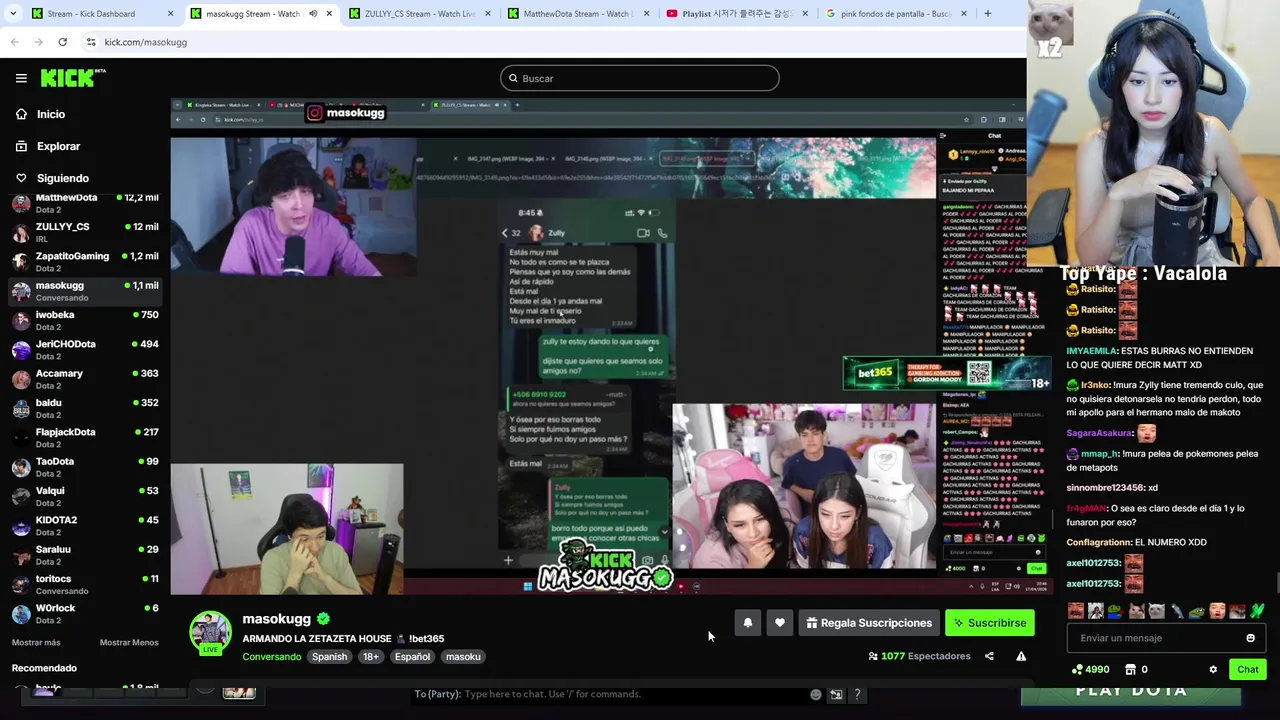Focus the Buscar search box
Screen dimensions: 1280x720
coord(640,78)
